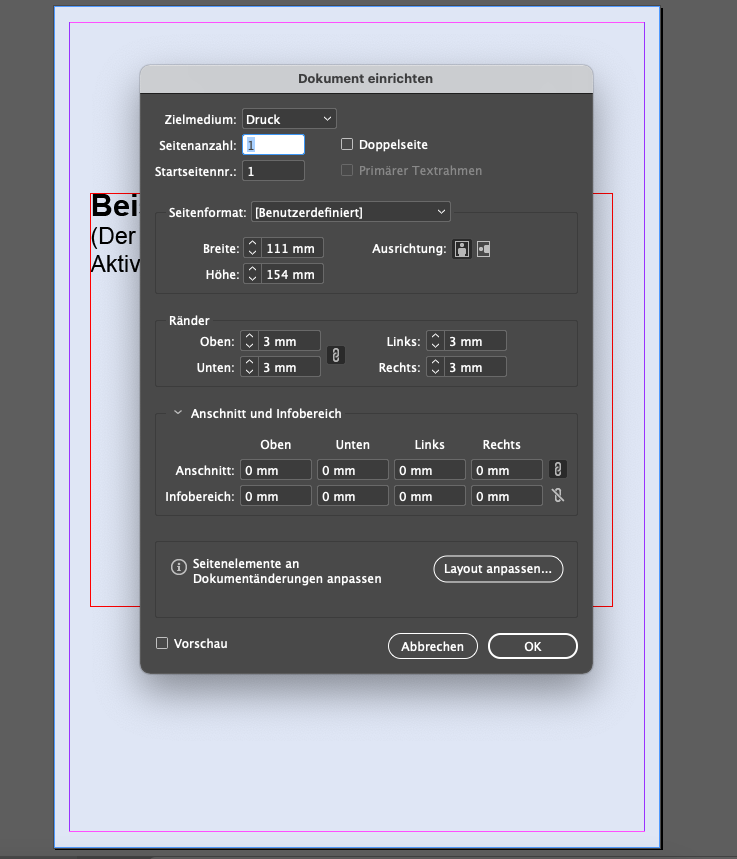Toggle the margins chain link icon
This screenshot has width=737, height=859.
[x=337, y=355]
